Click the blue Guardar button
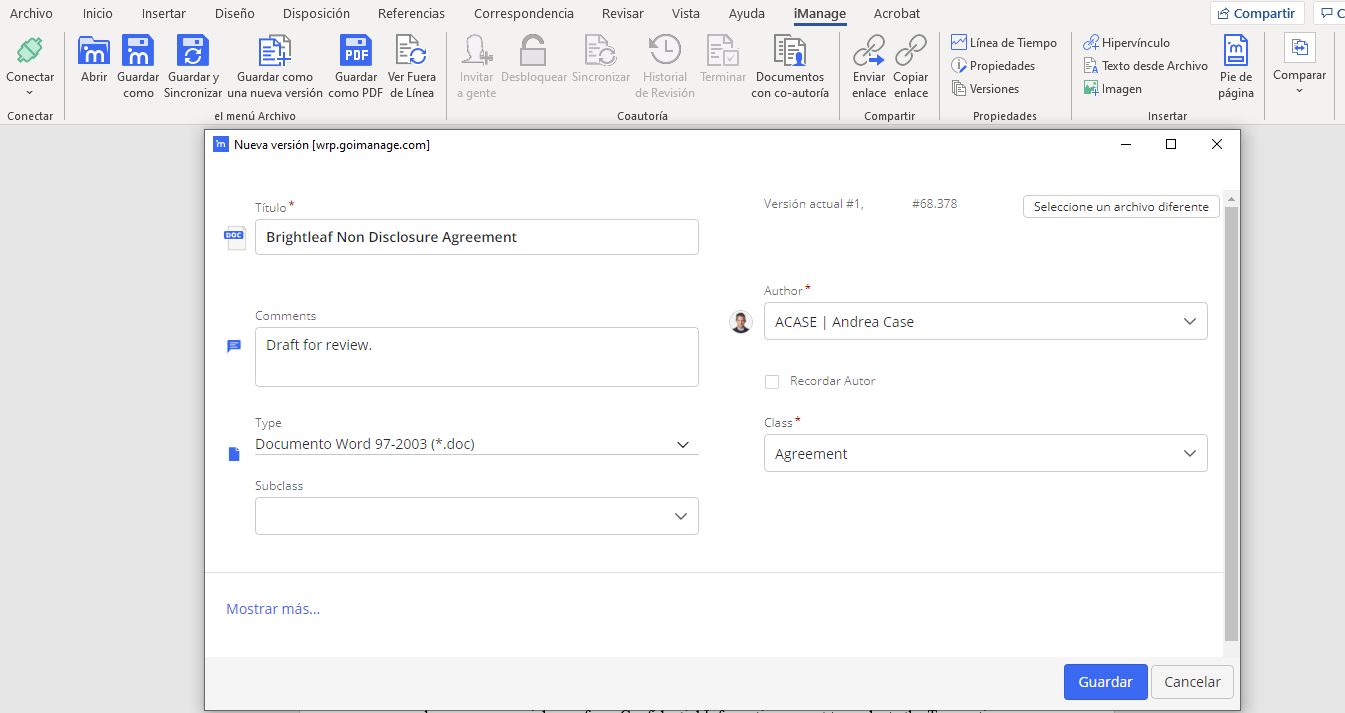Viewport: 1345px width, 713px height. (1105, 682)
